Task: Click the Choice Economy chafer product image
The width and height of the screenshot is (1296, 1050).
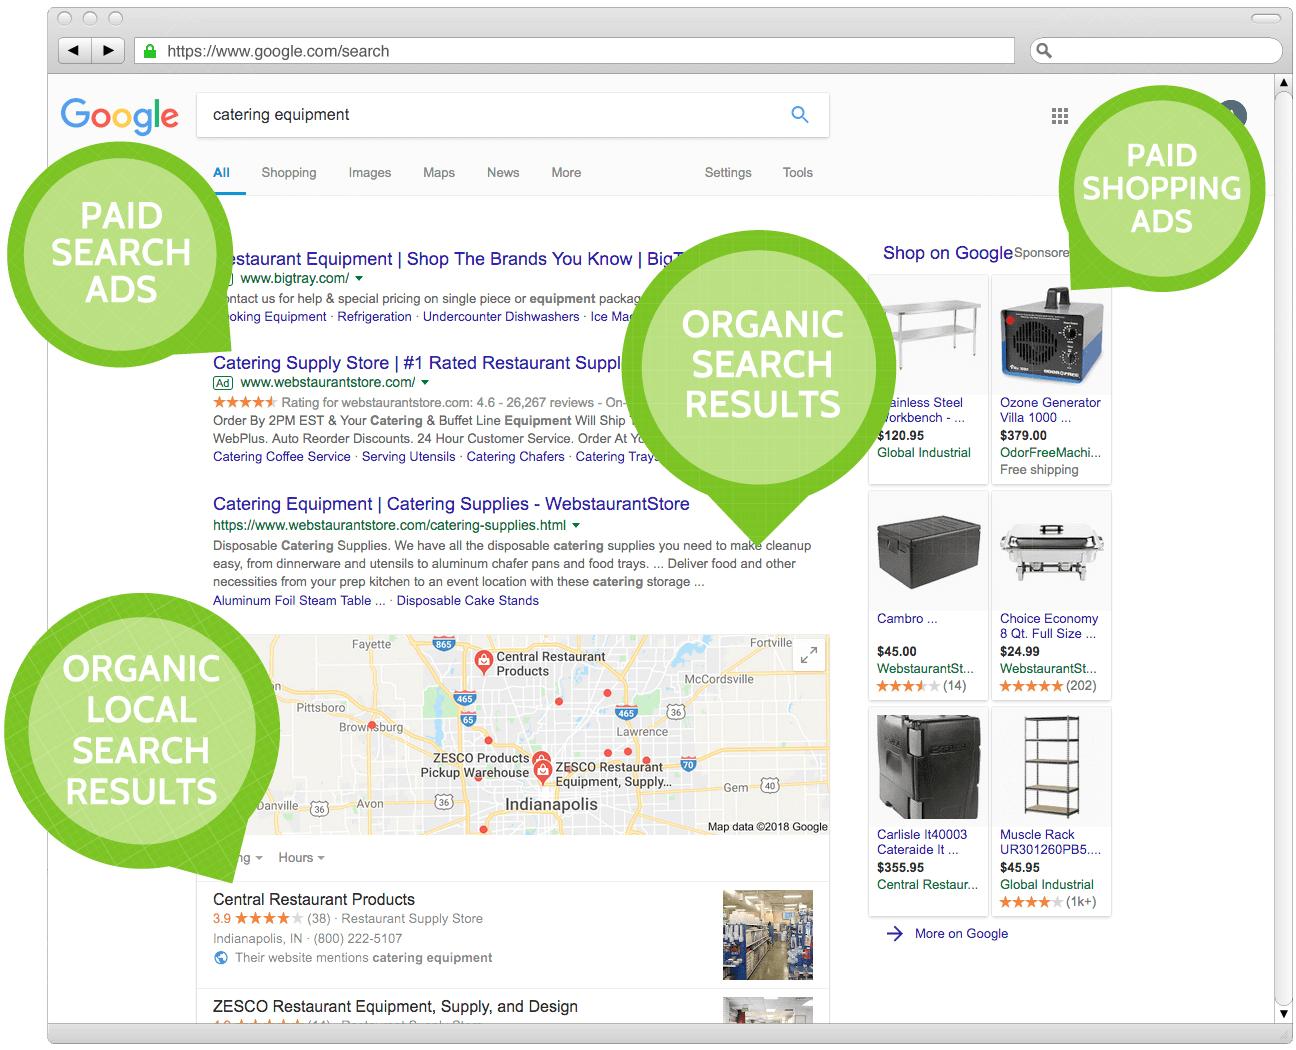Action: (1051, 552)
